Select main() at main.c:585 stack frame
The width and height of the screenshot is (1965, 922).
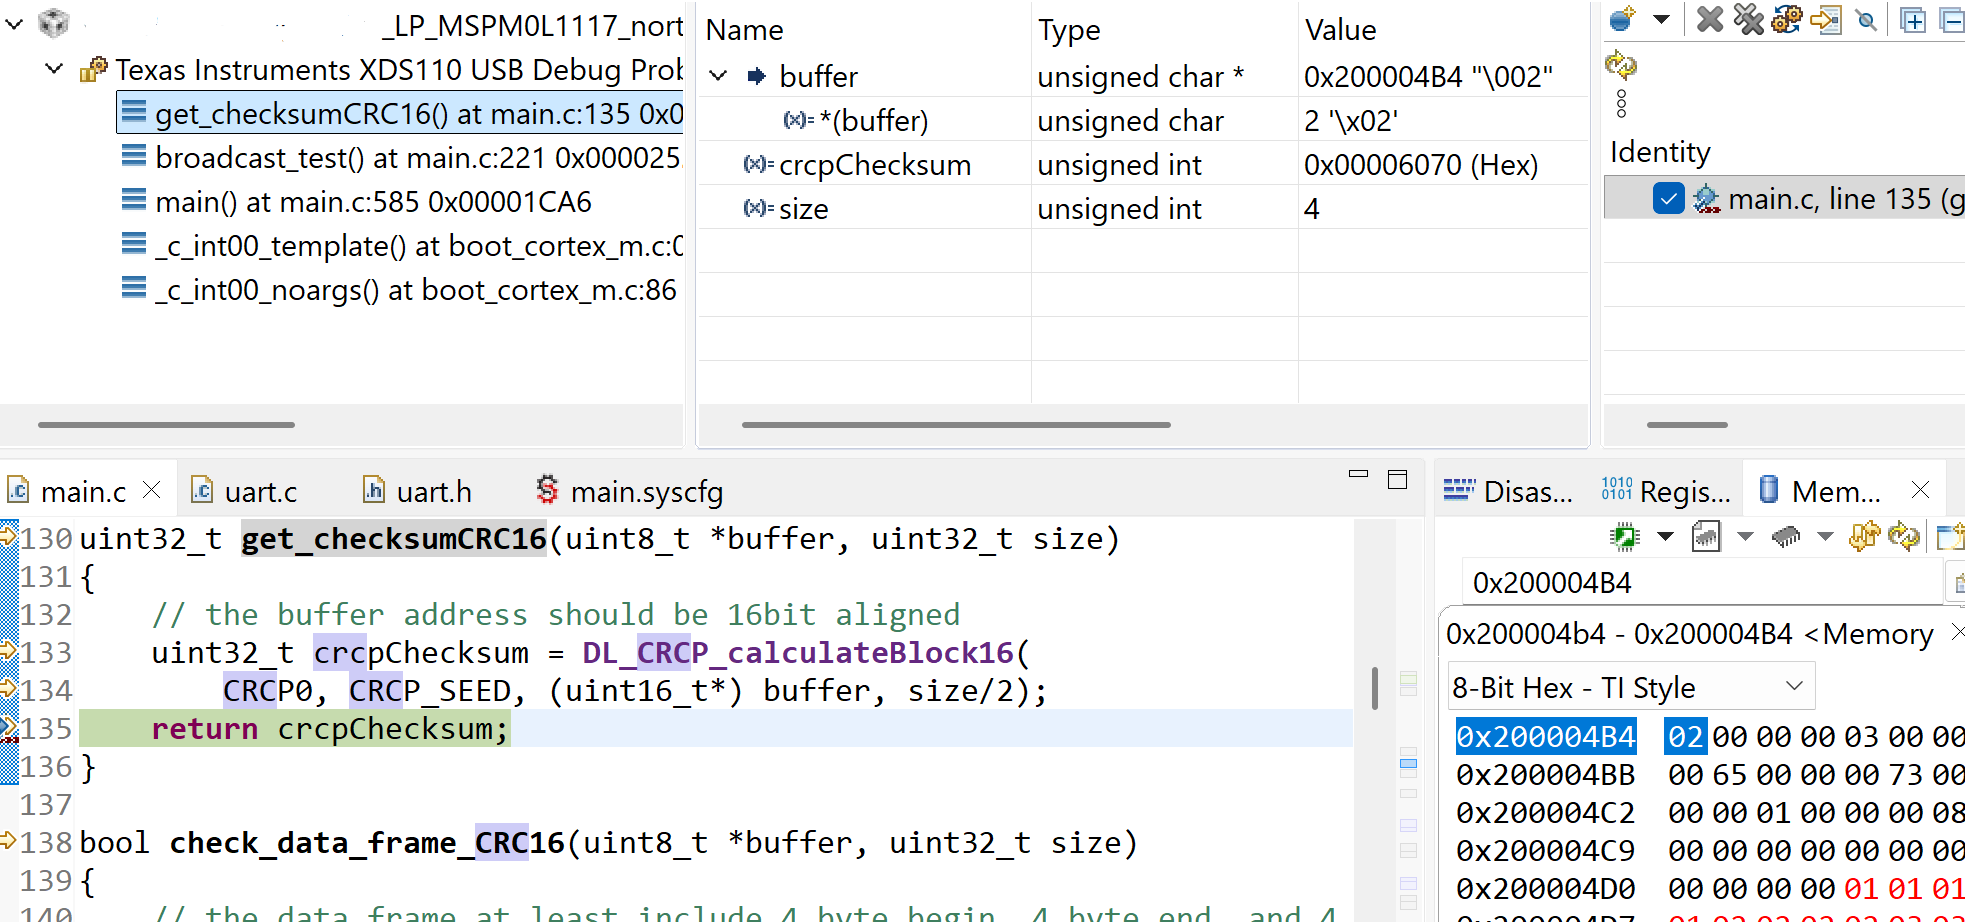[x=373, y=201]
